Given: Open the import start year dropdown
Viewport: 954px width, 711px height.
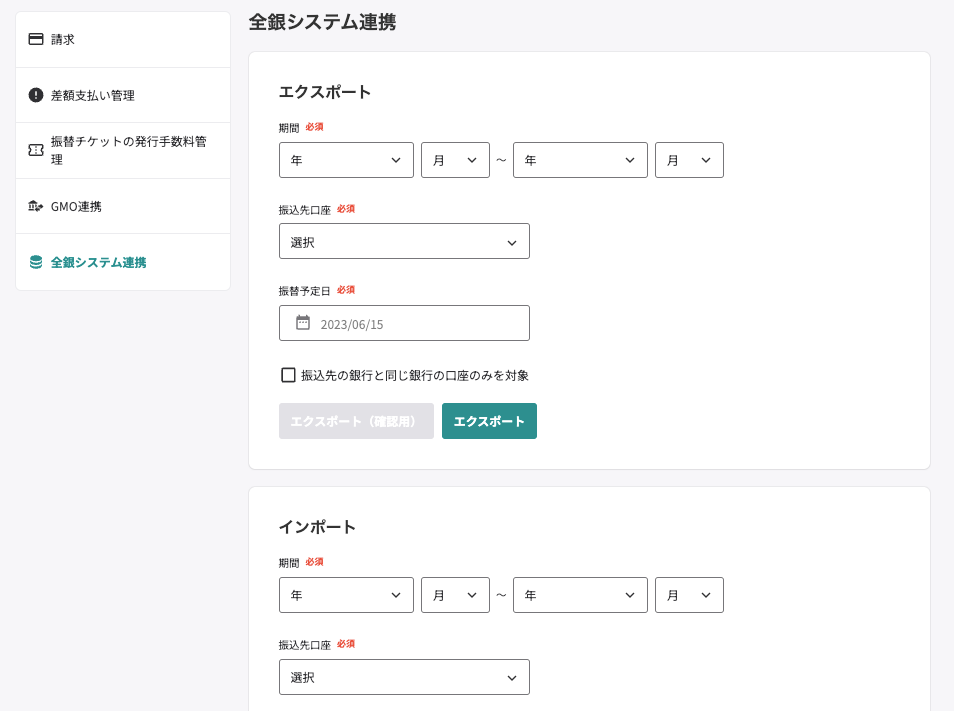Looking at the screenshot, I should [346, 595].
